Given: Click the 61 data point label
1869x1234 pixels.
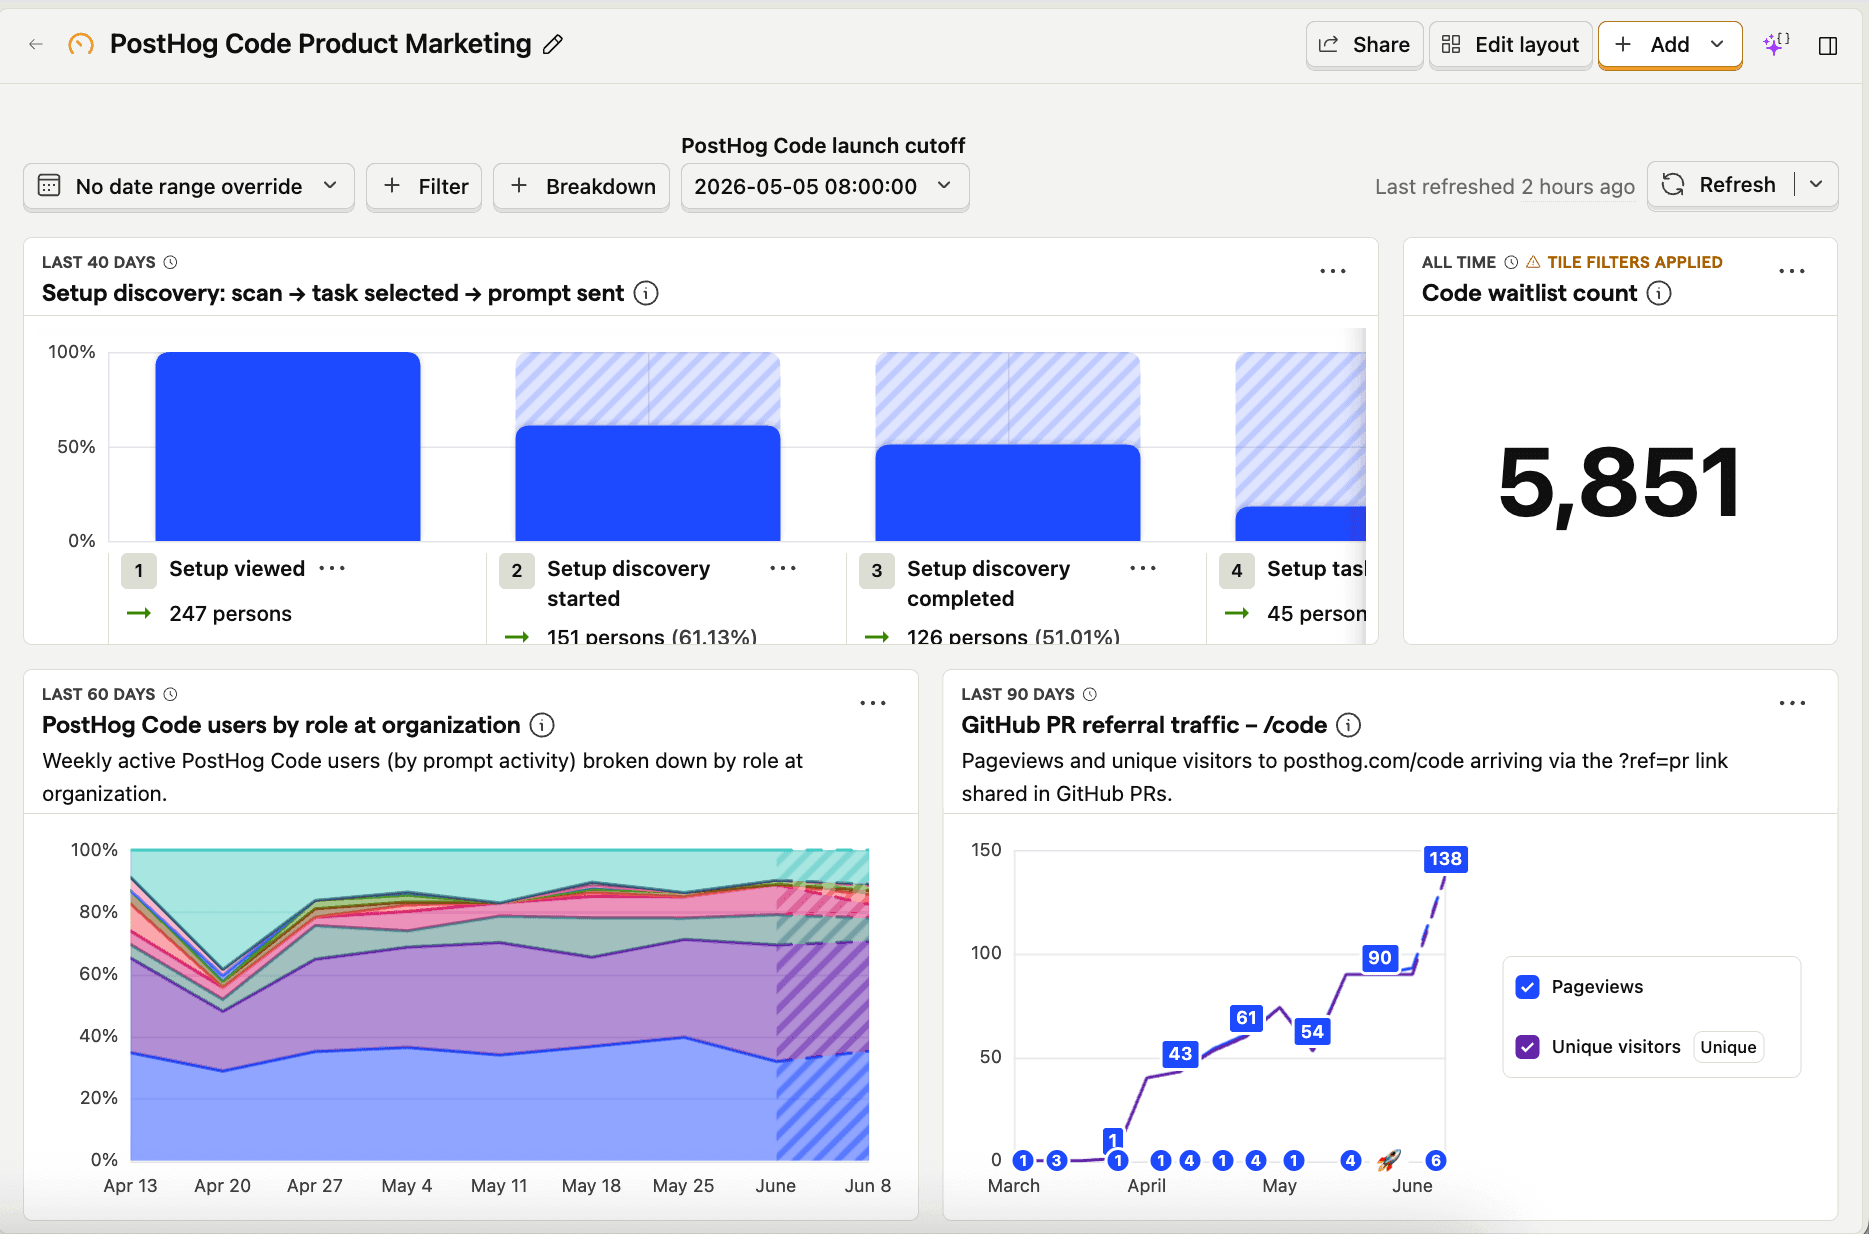Looking at the screenshot, I should click(x=1246, y=1018).
